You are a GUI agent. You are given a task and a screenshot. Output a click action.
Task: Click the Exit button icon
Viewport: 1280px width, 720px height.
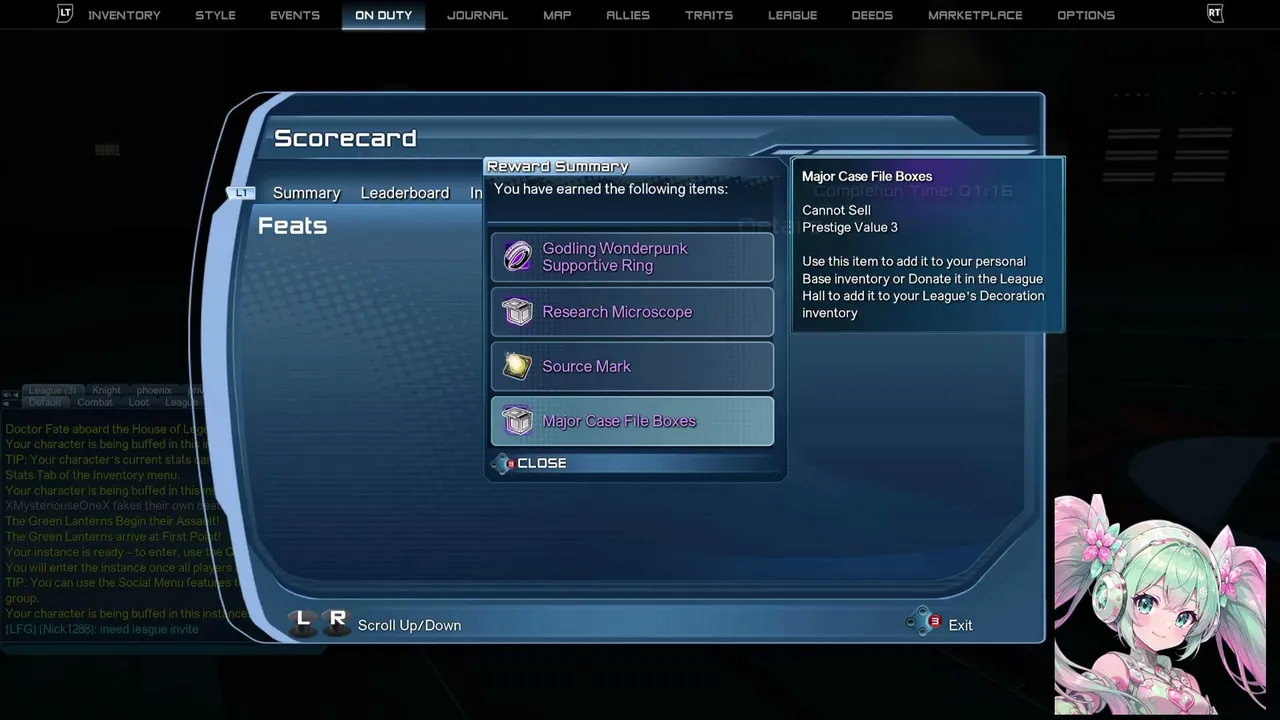pyautogui.click(x=924, y=622)
